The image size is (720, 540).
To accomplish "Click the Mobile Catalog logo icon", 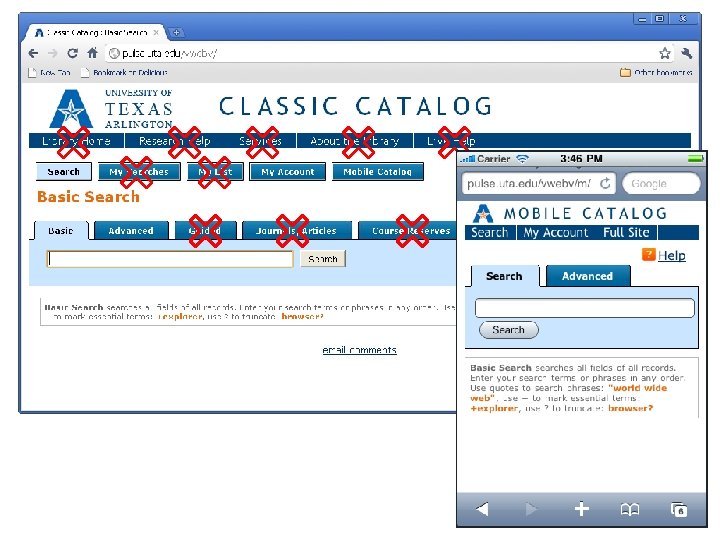I will 483,214.
